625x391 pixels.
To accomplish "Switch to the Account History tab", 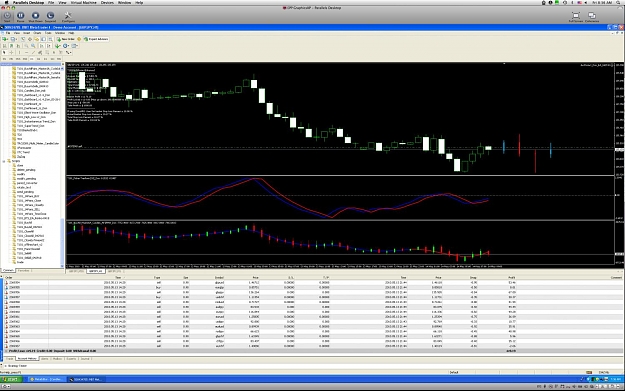I will point(27,359).
